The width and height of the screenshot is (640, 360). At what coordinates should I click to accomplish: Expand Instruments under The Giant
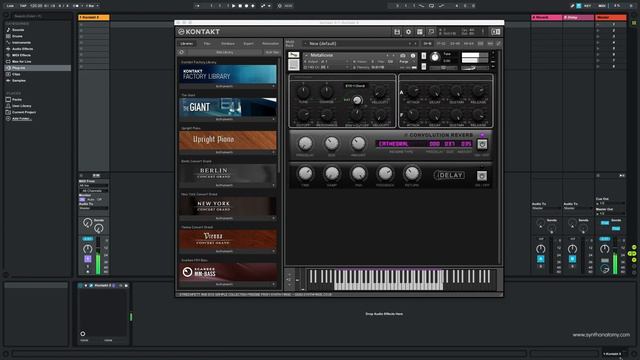228,119
